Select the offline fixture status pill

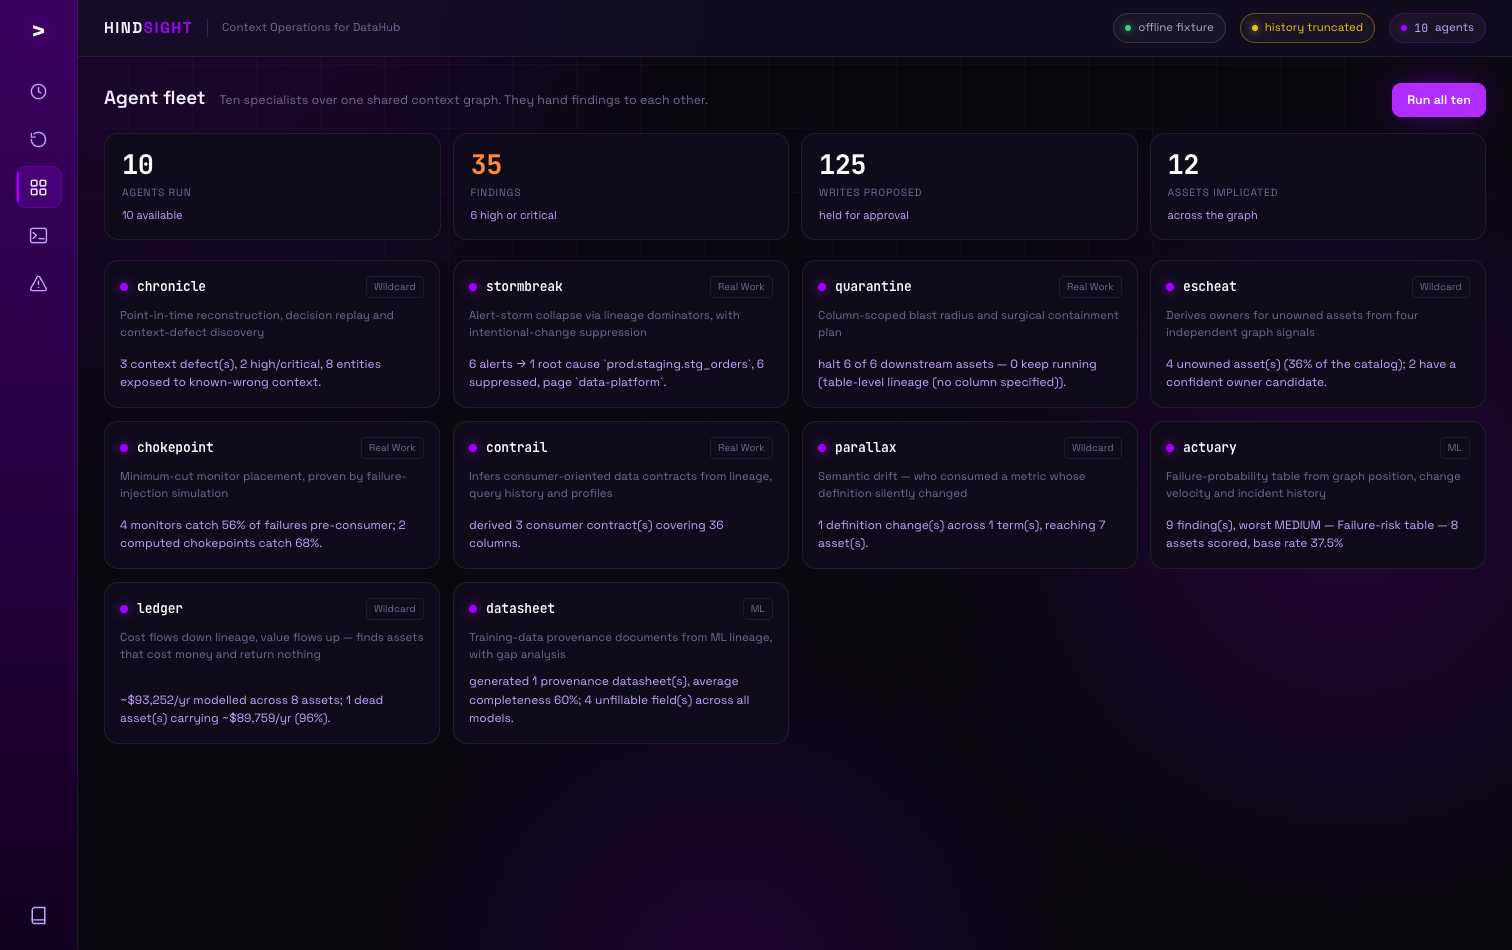1169,28
